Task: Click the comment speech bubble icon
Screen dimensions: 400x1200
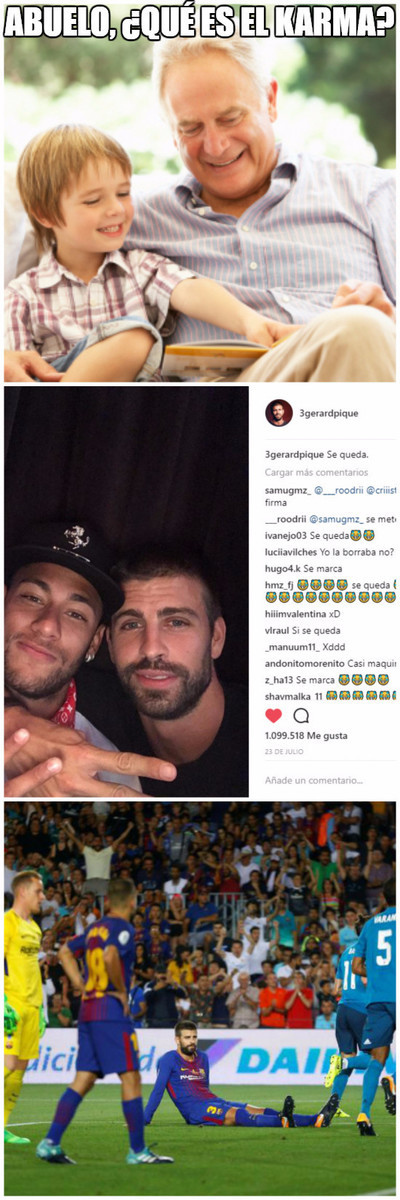Action: point(300,715)
